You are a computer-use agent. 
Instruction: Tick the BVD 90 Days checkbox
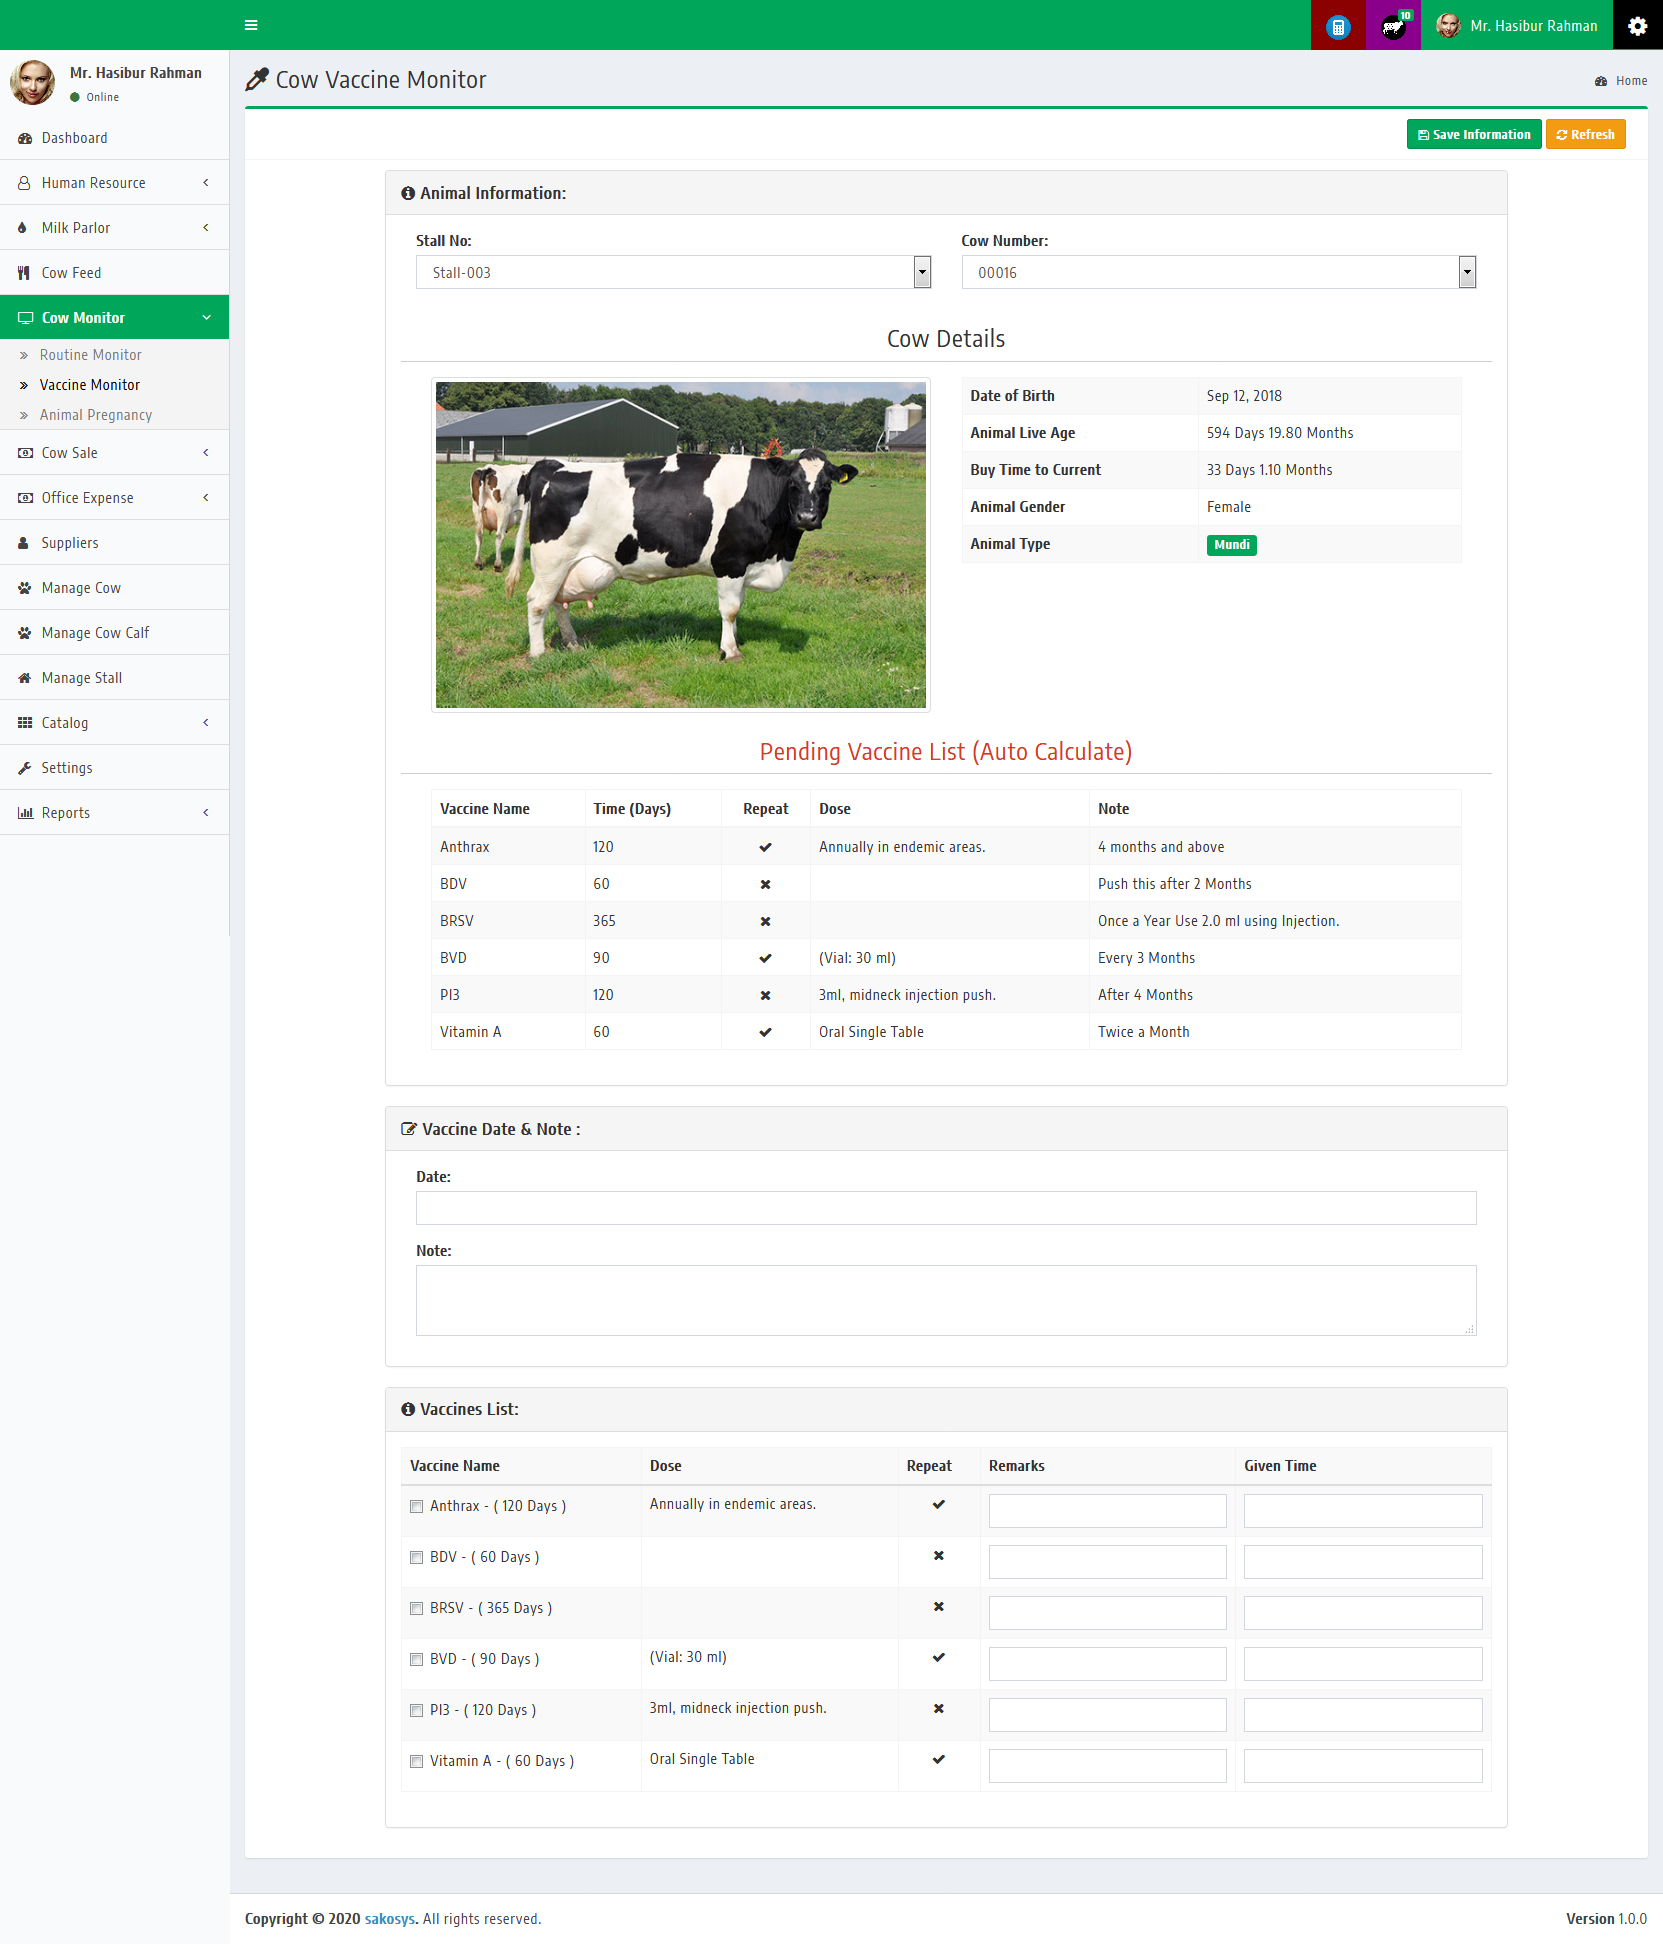click(x=417, y=1659)
